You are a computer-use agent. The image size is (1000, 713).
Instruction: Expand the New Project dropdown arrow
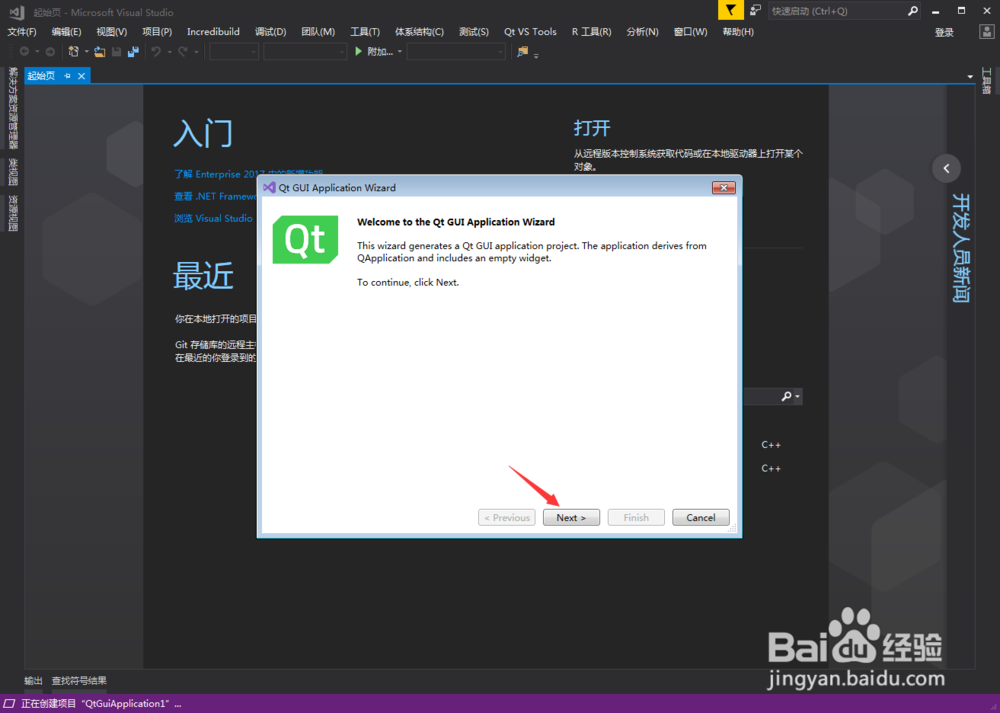point(87,52)
